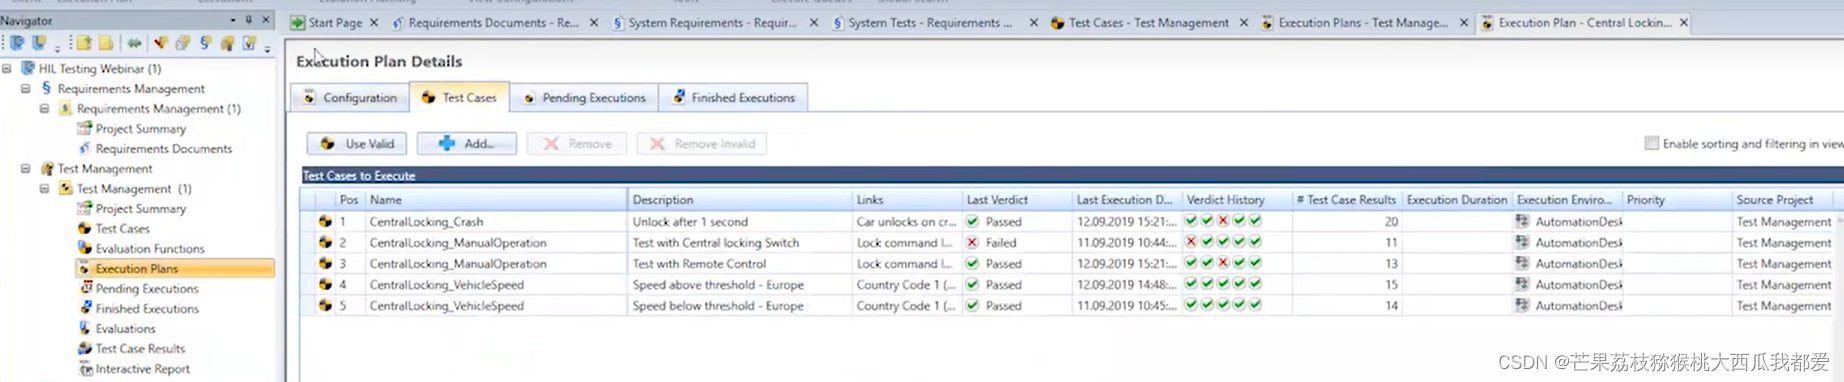Open Navigator panel options dropdown arrow

233,20
